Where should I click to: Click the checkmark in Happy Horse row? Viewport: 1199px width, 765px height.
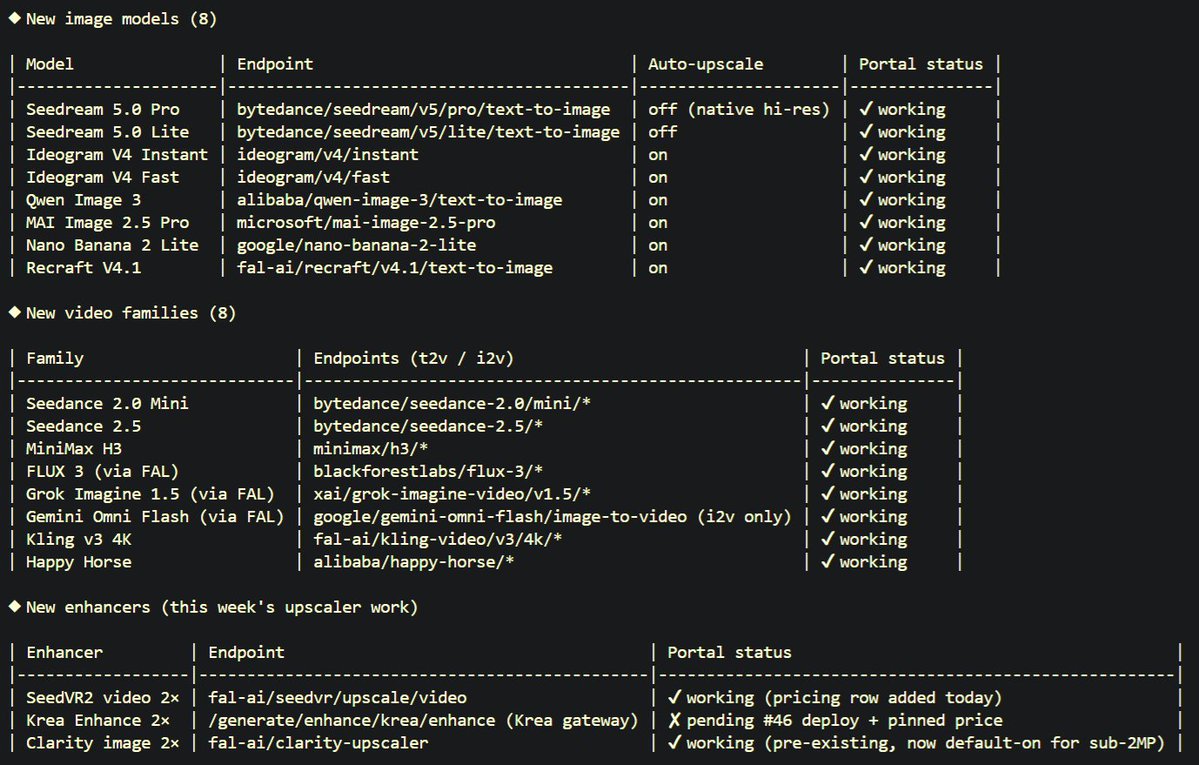click(827, 562)
